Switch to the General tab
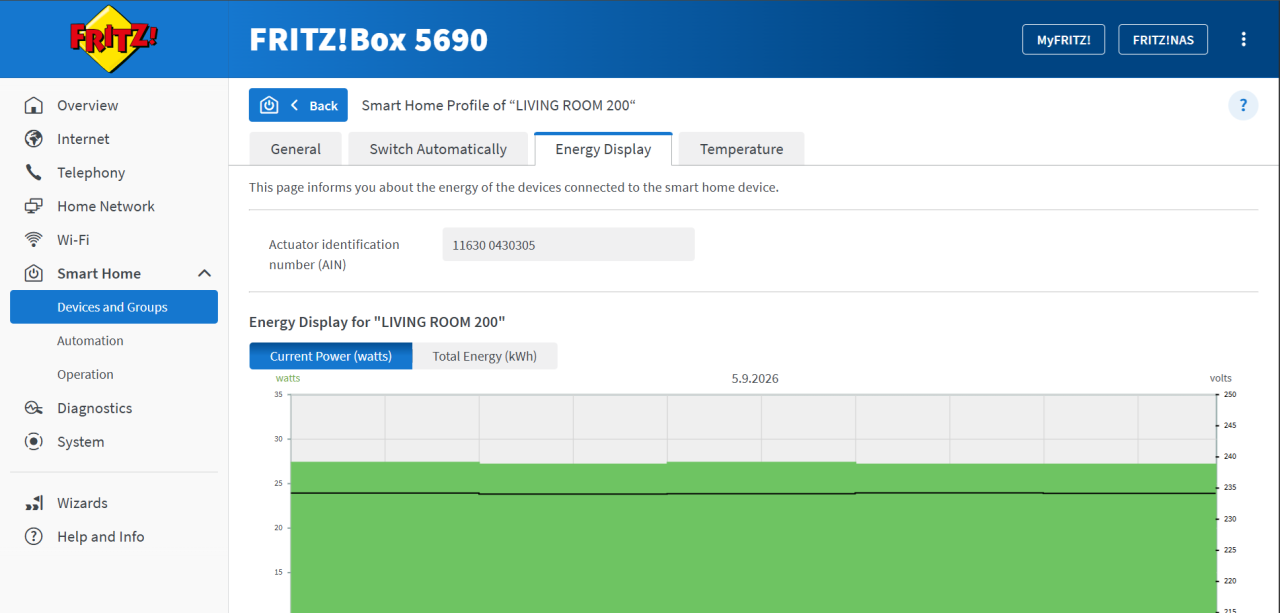Viewport: 1280px width, 613px height. [x=295, y=149]
